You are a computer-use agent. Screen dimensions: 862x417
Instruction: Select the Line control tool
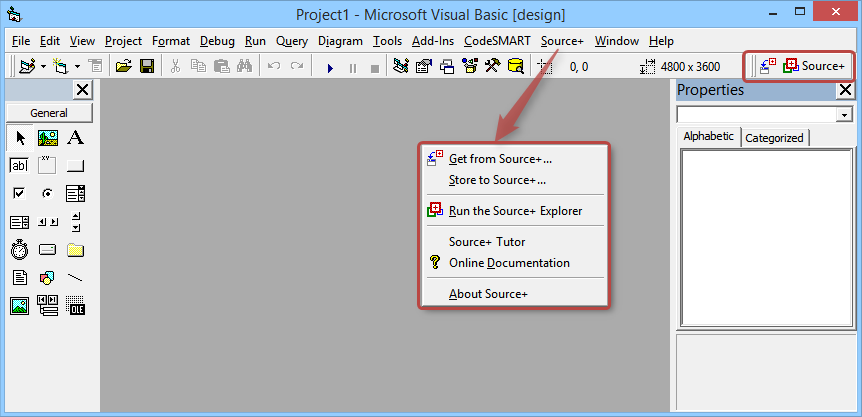click(75, 277)
